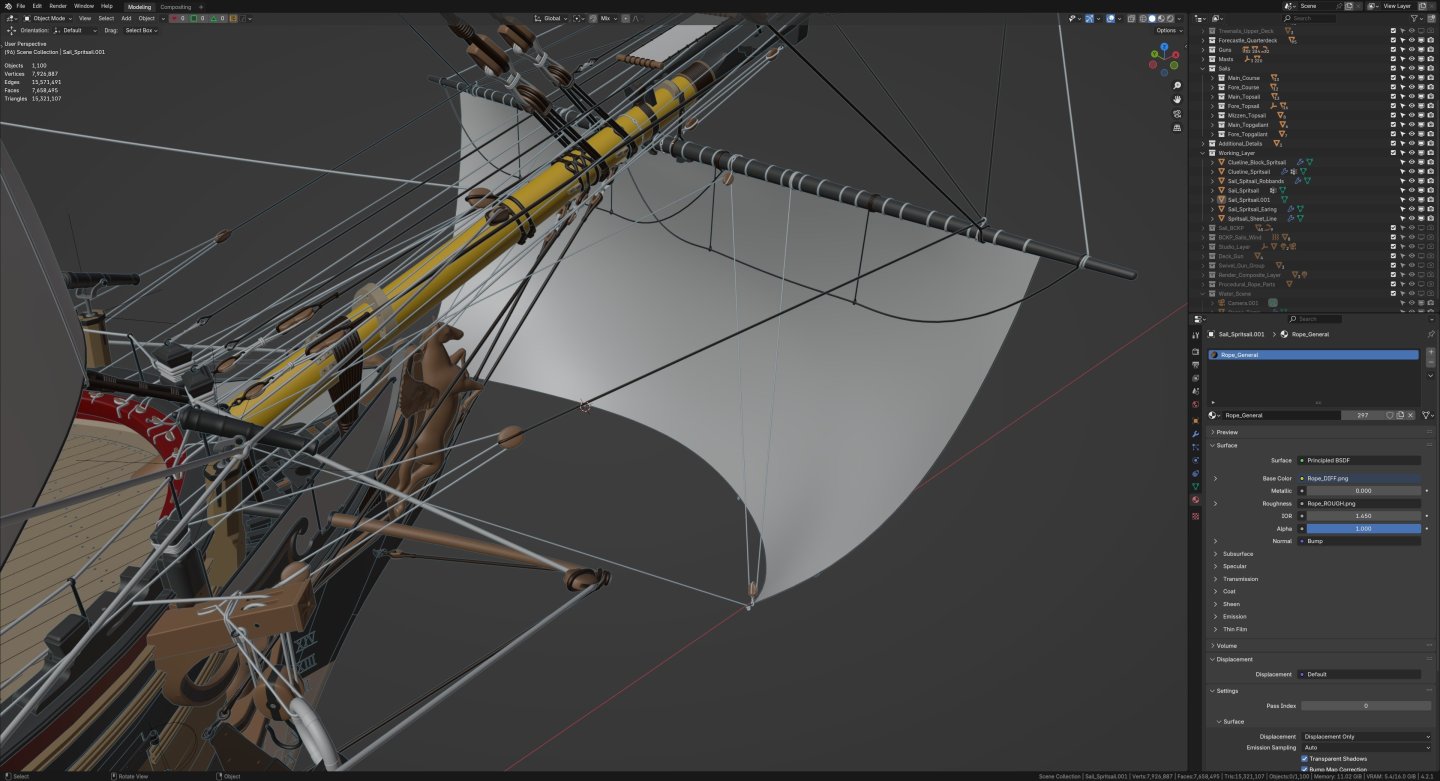Add material slot plus button
This screenshot has width=1440, height=781.
1430,352
